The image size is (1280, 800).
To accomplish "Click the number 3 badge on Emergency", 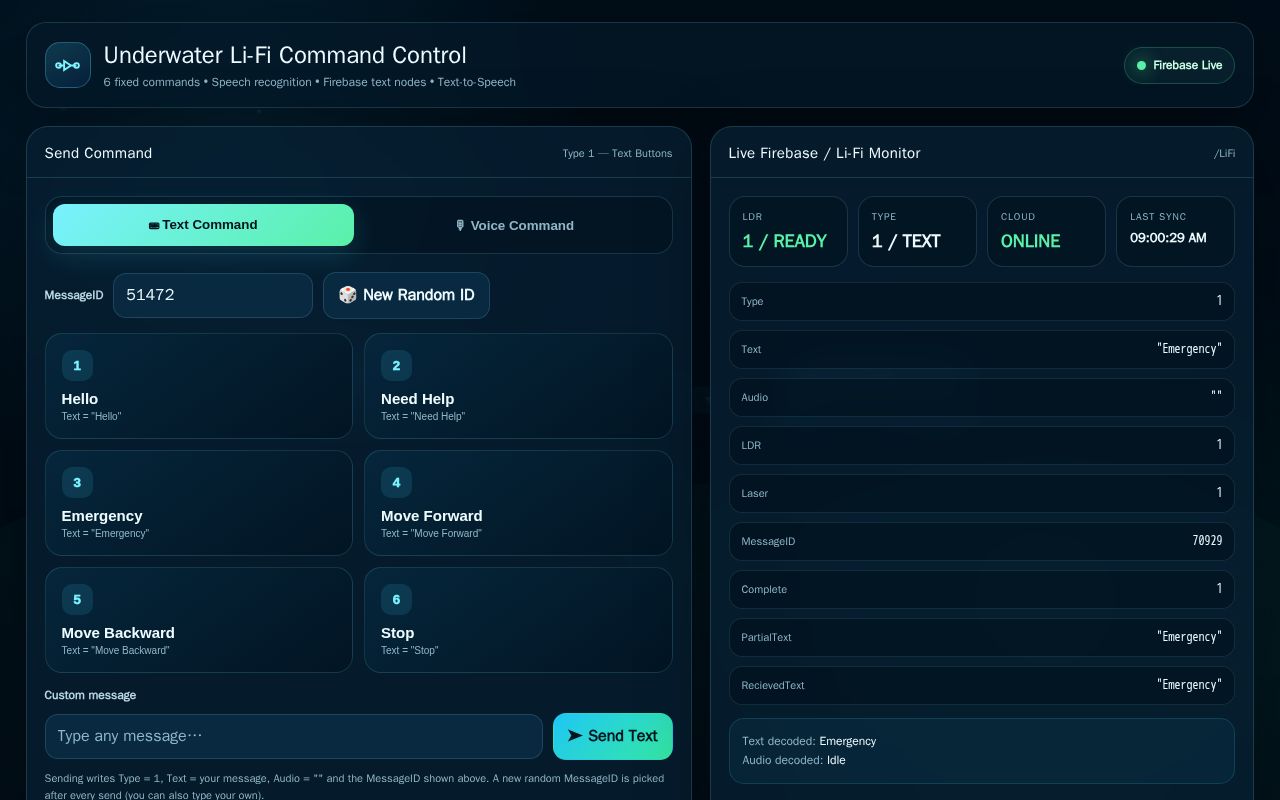I will click(x=77, y=483).
